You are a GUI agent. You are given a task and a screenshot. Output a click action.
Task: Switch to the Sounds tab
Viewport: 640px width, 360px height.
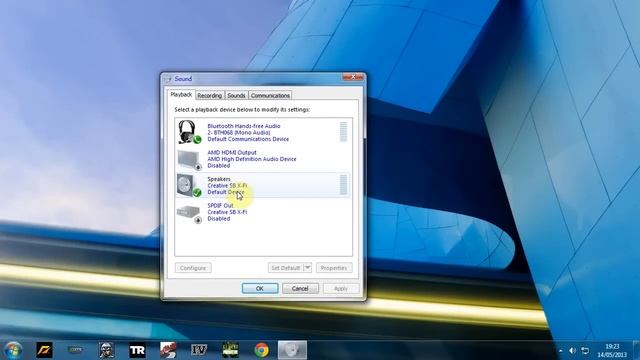click(x=236, y=95)
